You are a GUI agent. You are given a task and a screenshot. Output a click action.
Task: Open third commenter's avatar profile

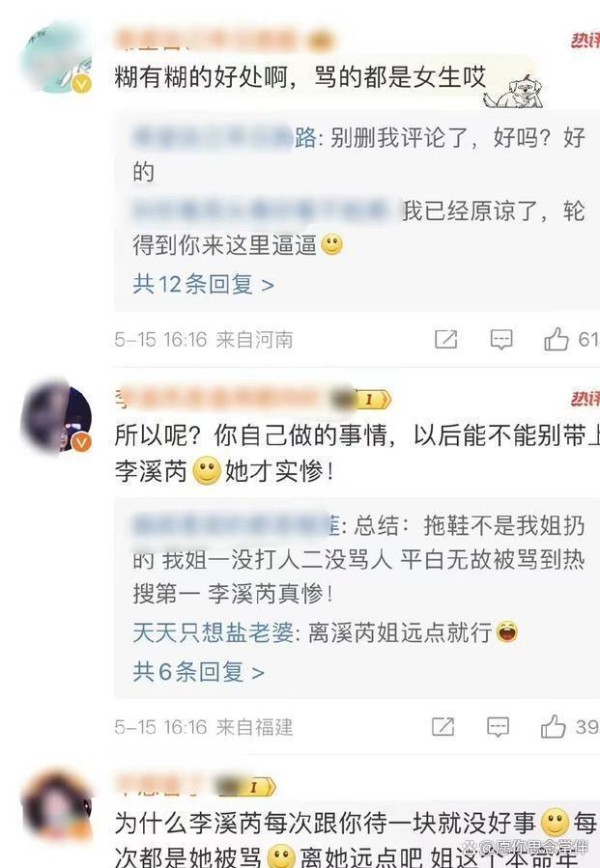point(55,805)
